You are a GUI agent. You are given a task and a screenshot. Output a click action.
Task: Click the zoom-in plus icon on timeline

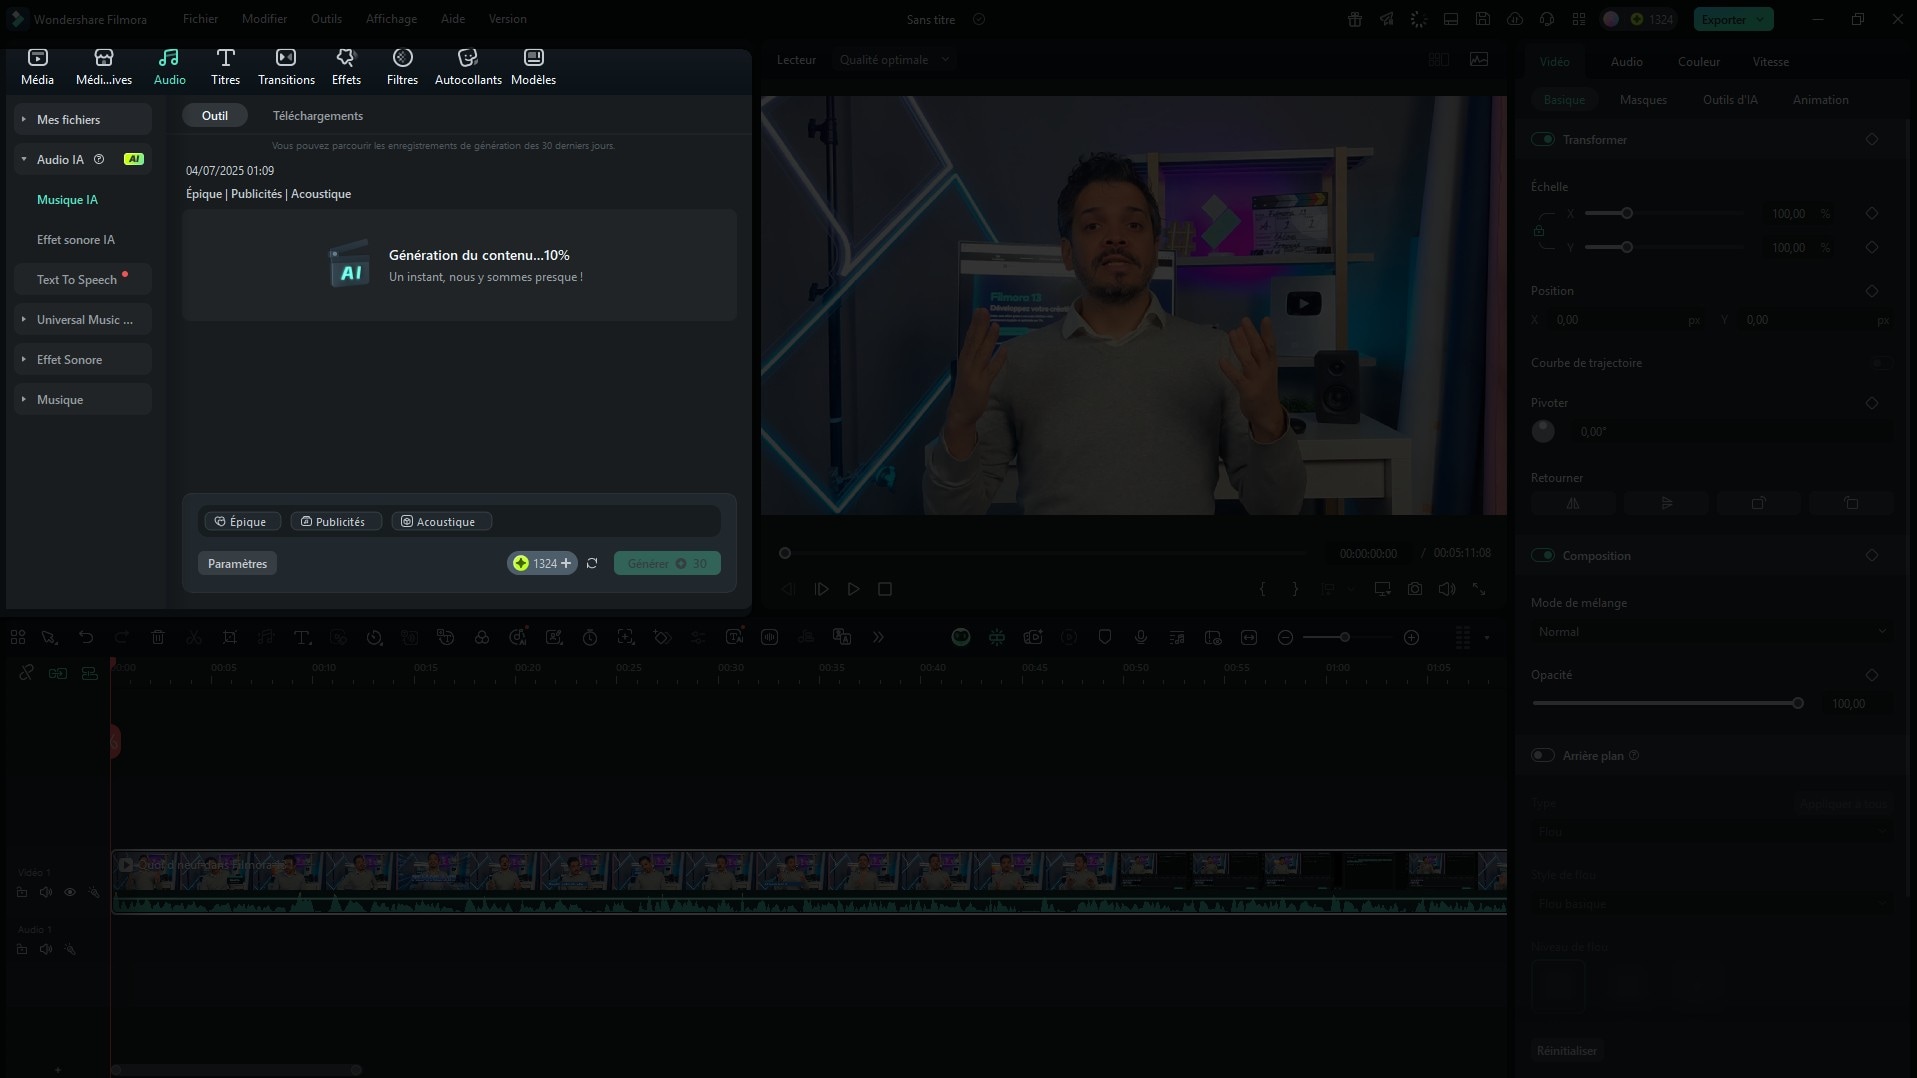1412,637
